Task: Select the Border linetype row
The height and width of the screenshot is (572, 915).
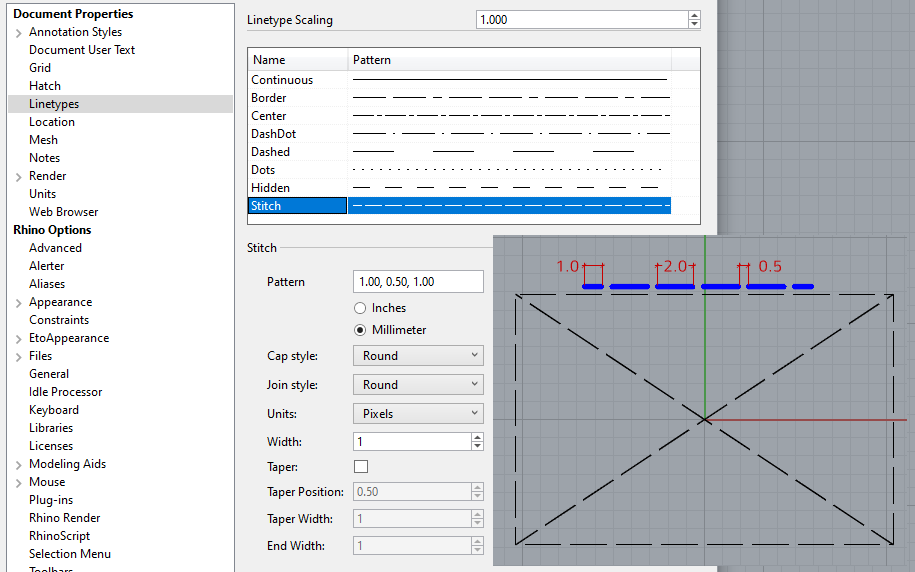Action: pyautogui.click(x=459, y=98)
